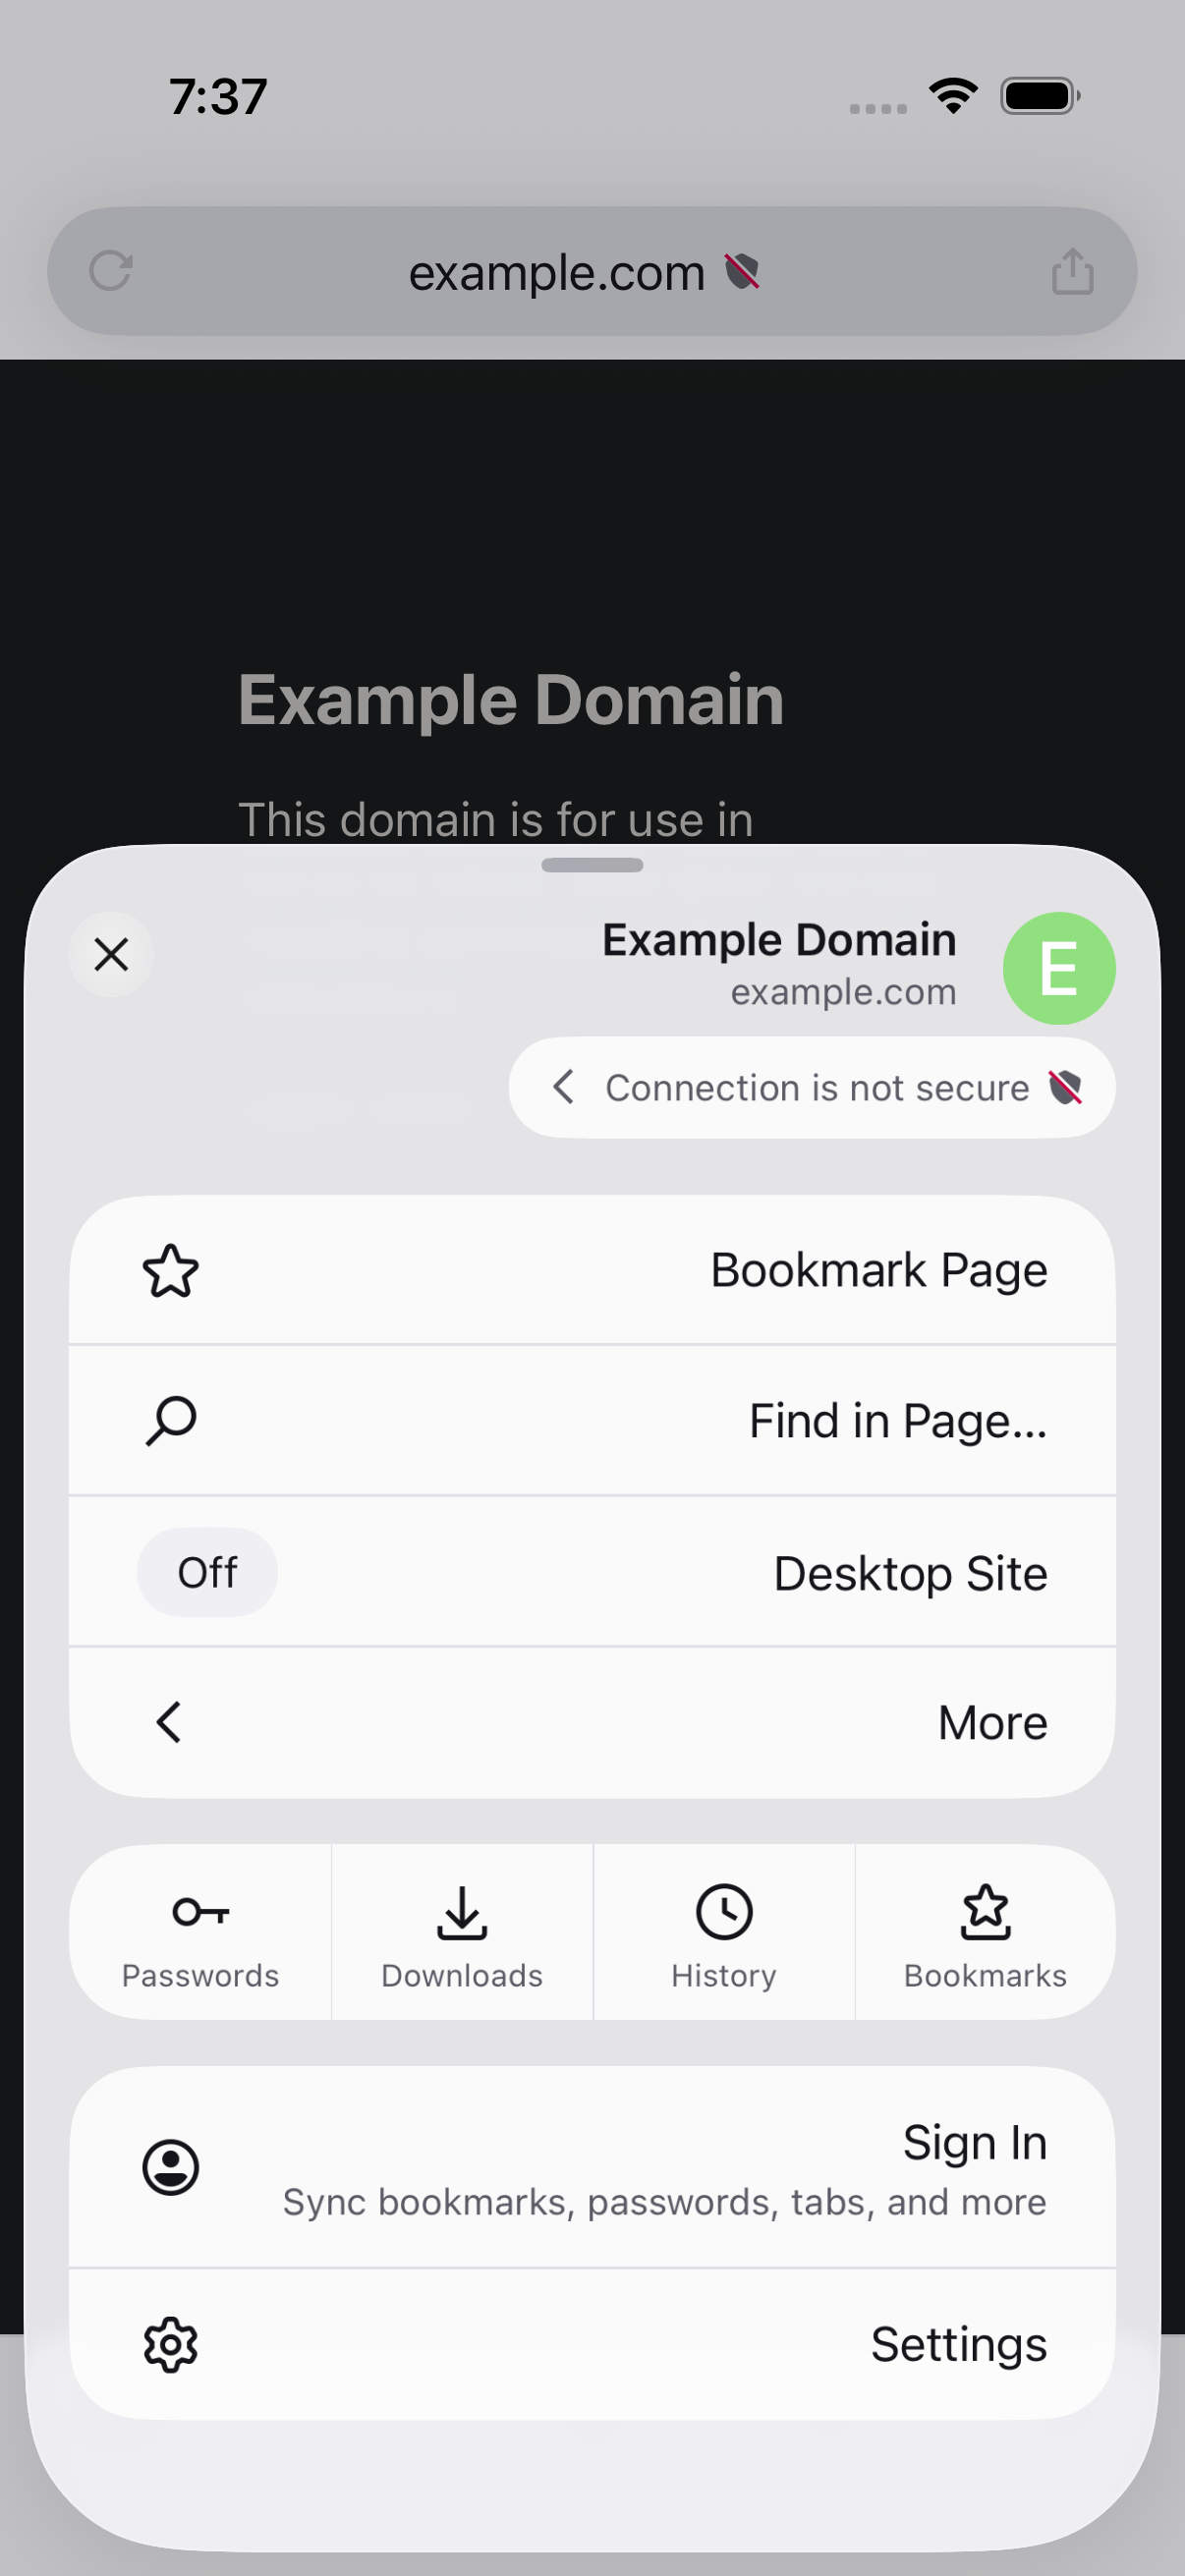Viewport: 1185px width, 2576px height.
Task: Close the menu with X button
Action: pyautogui.click(x=111, y=954)
